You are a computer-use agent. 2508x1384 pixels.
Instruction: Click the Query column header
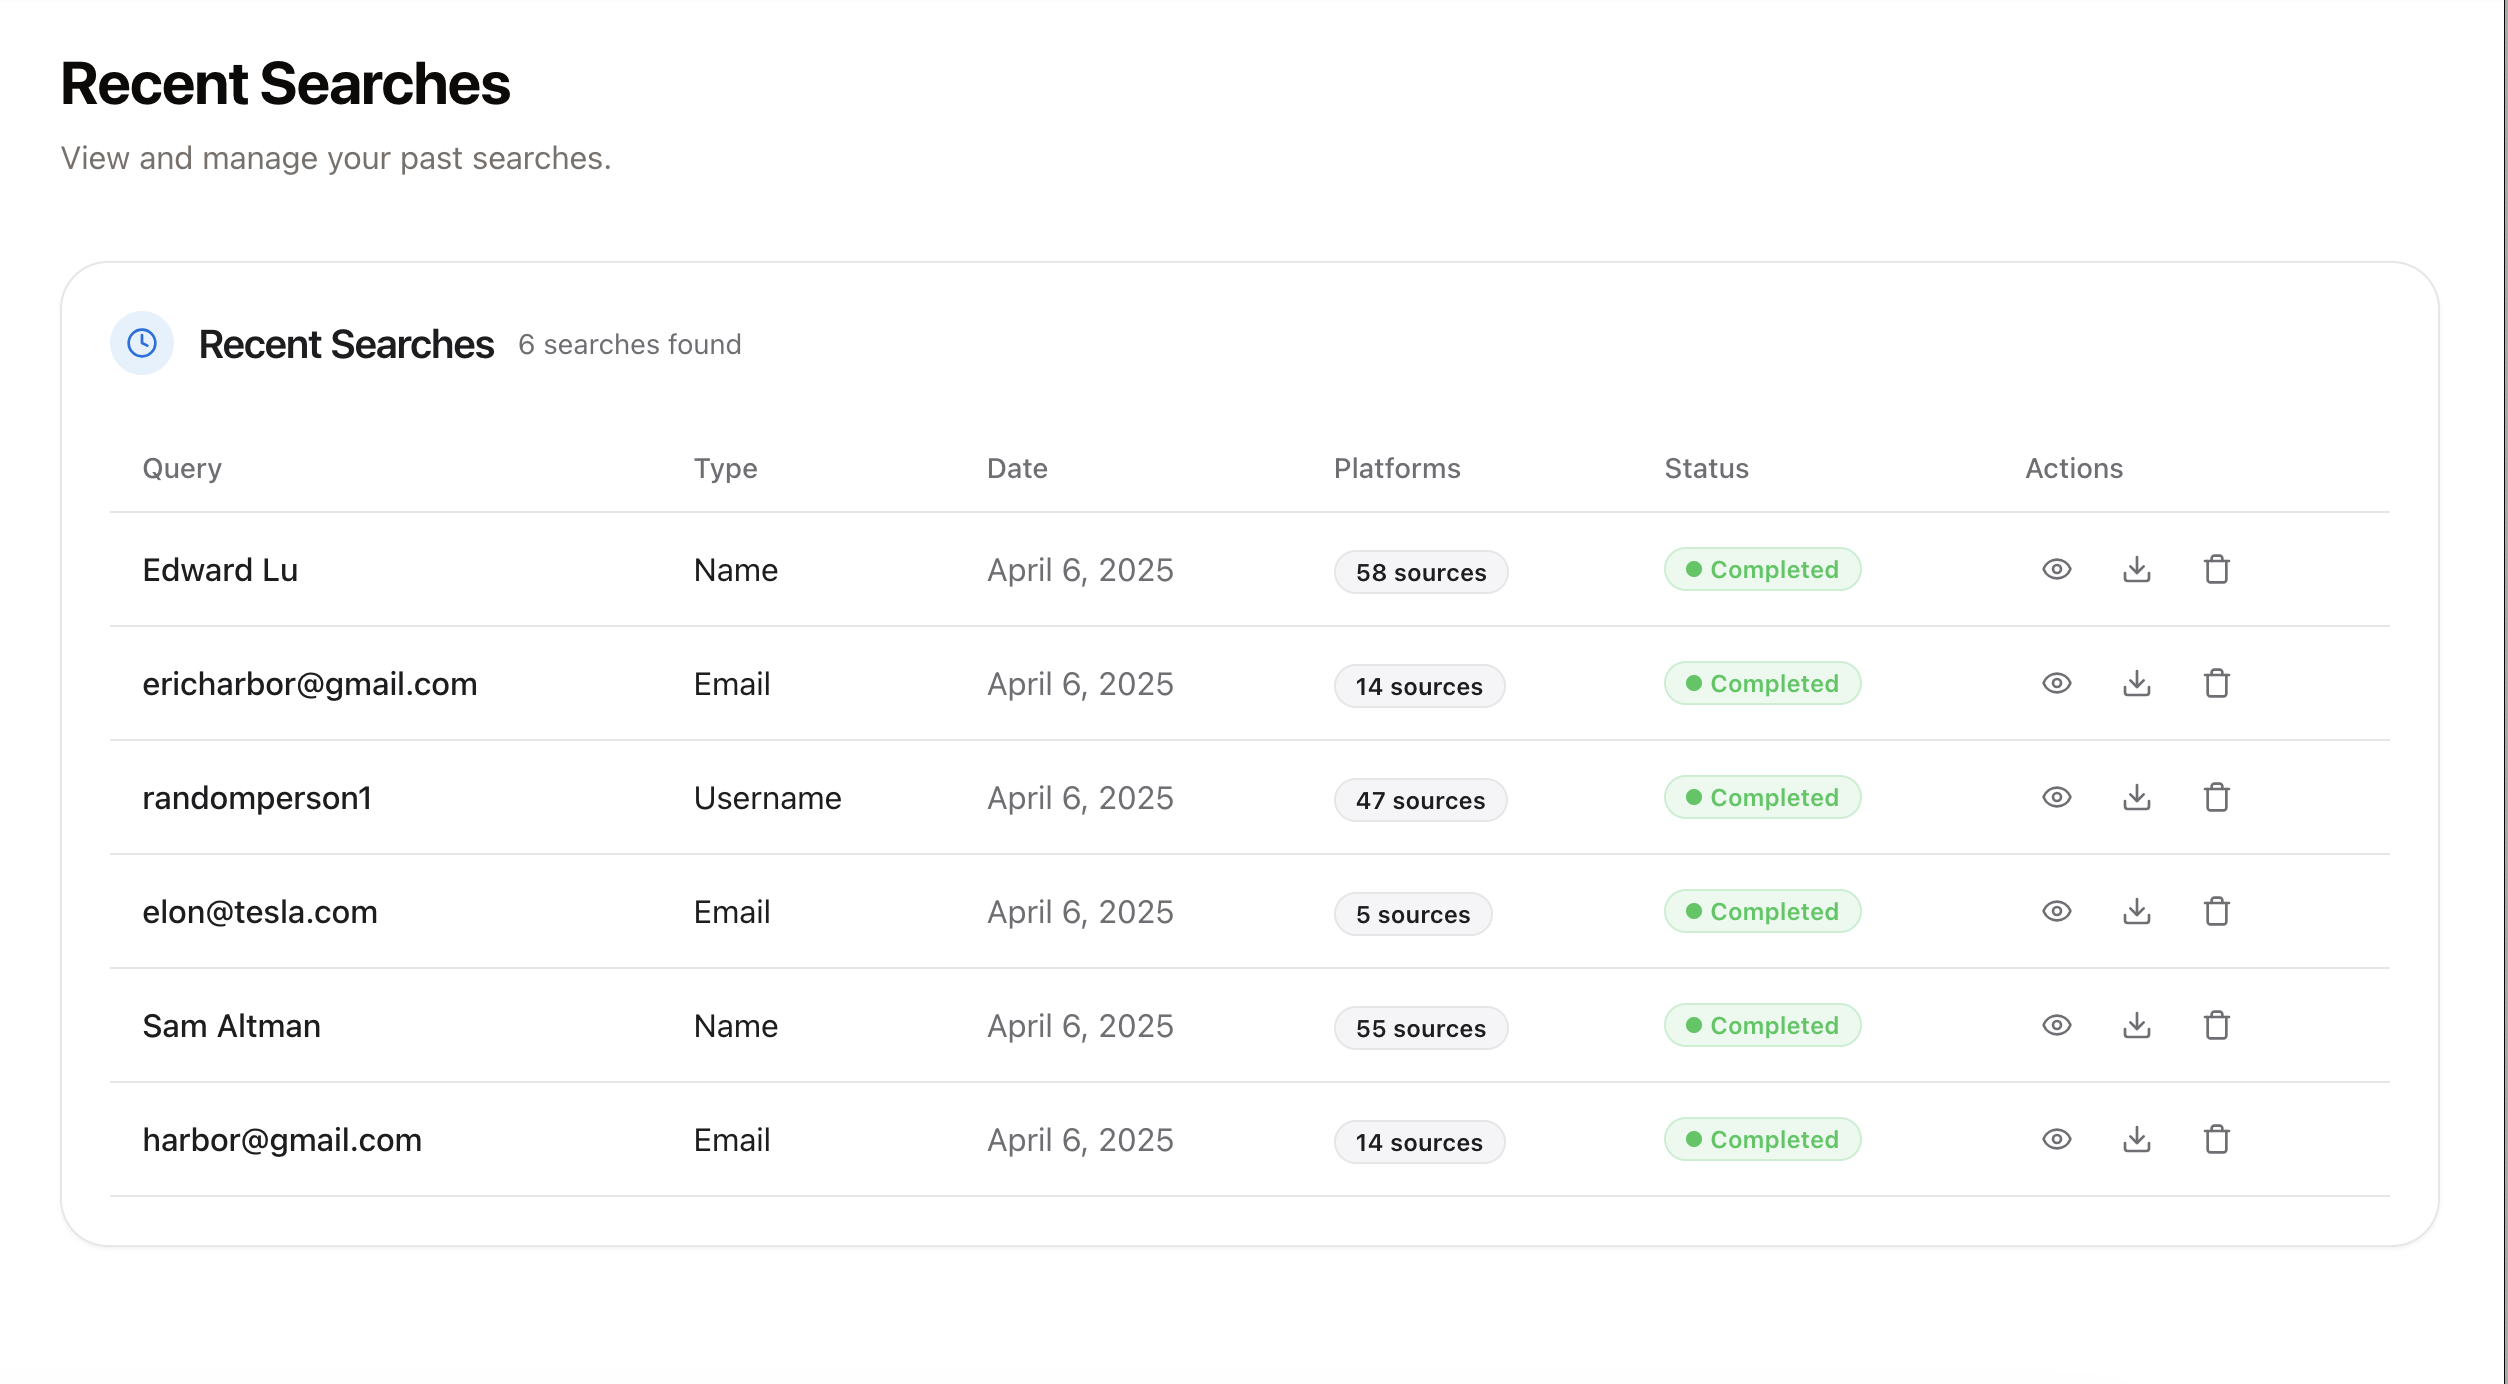(182, 469)
